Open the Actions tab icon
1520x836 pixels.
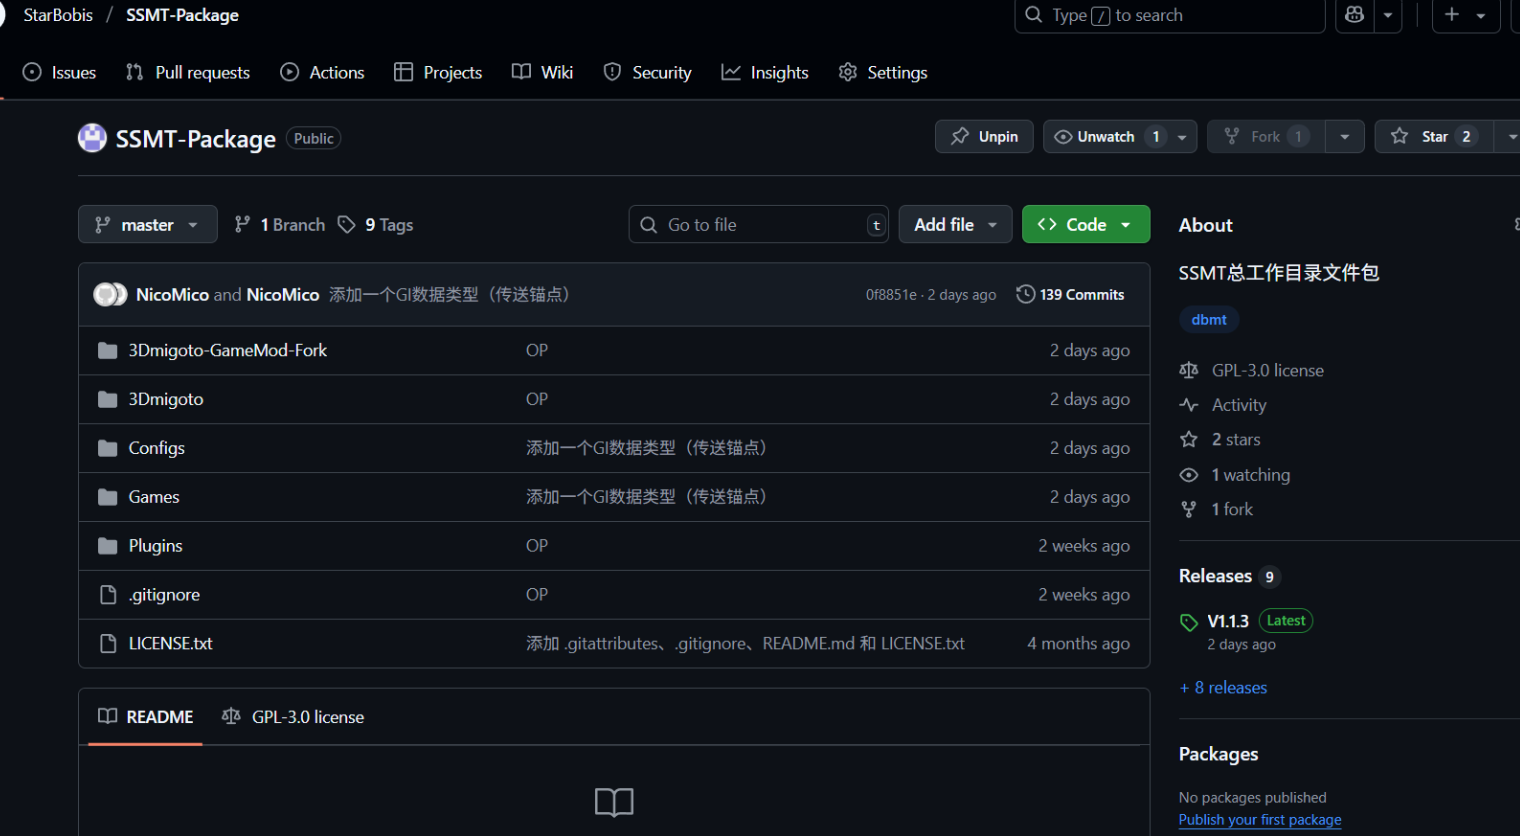290,72
